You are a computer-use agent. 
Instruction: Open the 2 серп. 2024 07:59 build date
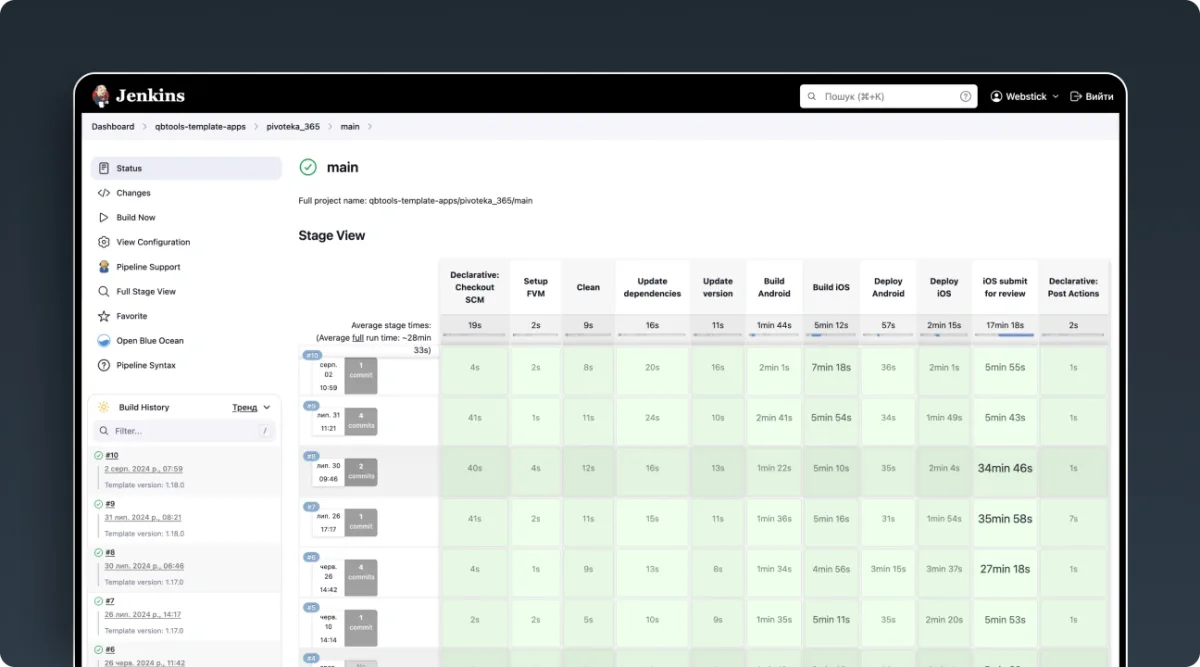click(144, 469)
